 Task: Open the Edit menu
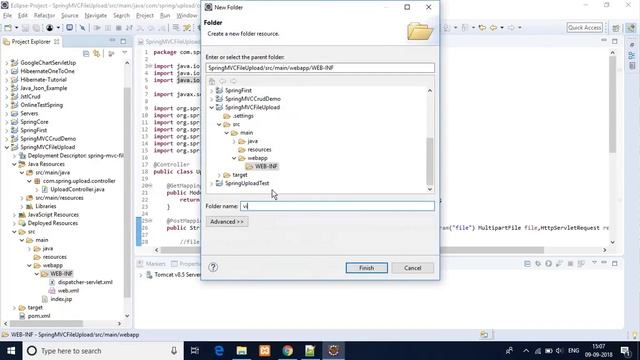[23, 16]
